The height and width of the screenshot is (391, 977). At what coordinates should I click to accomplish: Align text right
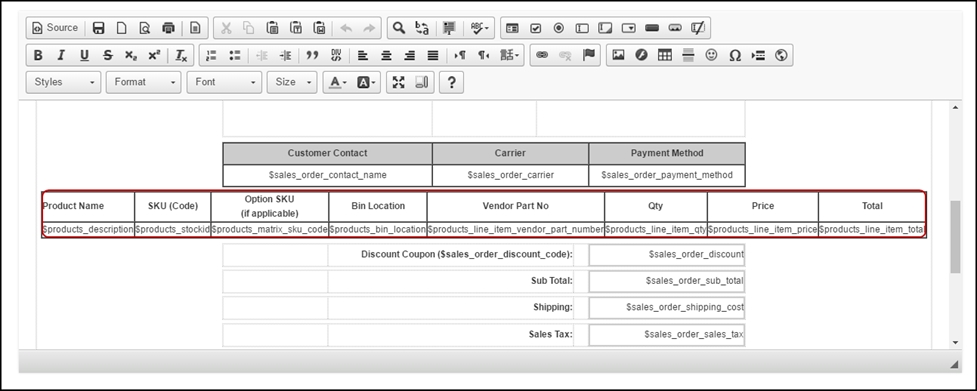410,55
